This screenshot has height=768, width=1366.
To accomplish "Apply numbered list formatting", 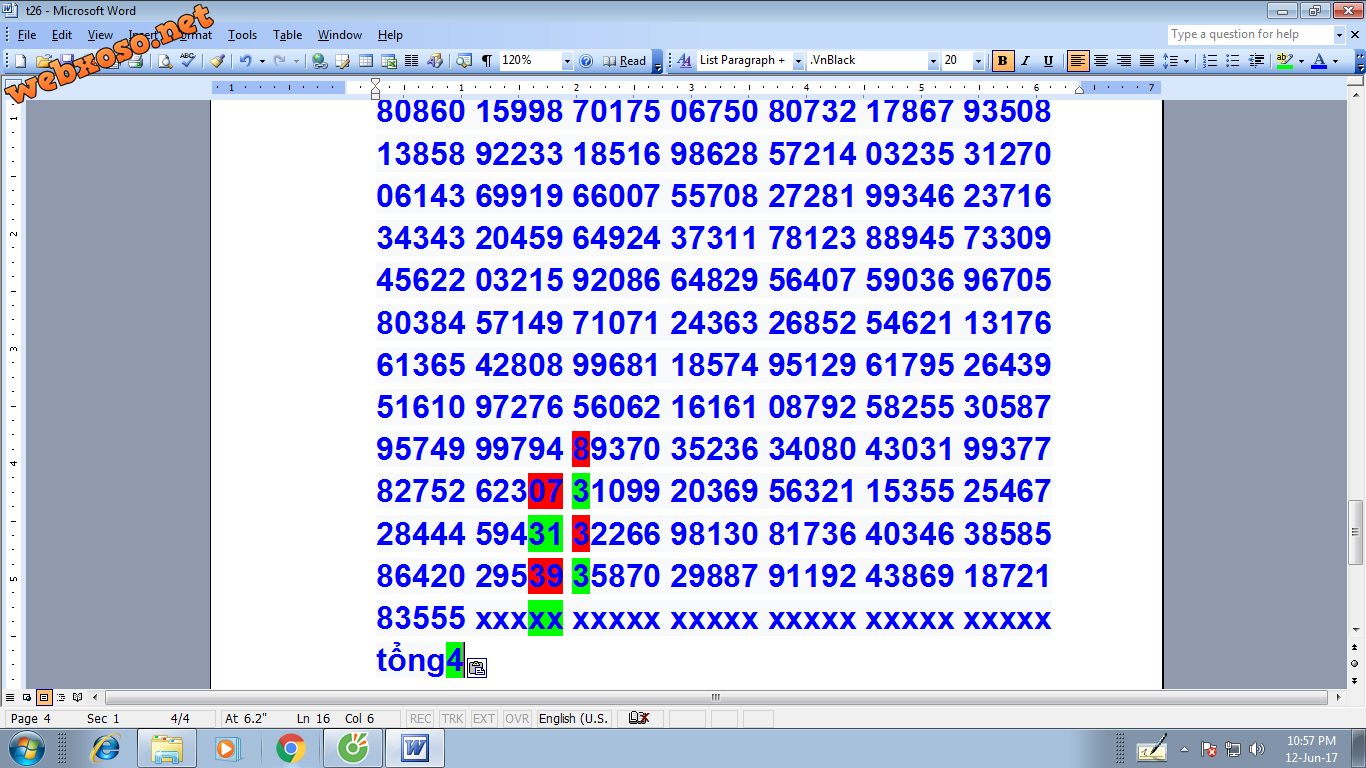I will pyautogui.click(x=1210, y=61).
